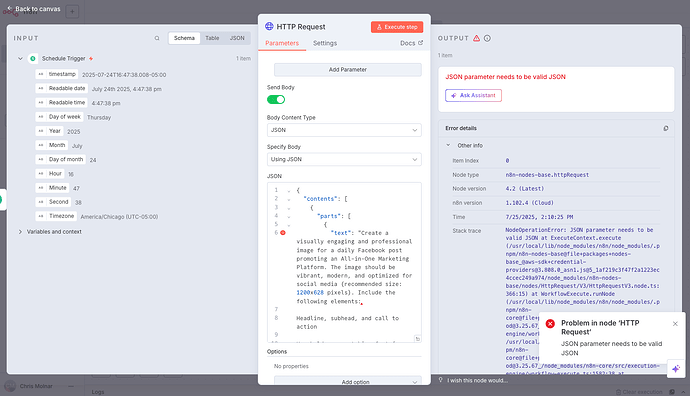Screen dimensions: 690x396
Task: Collapse the Other info section
Action: coord(448,145)
